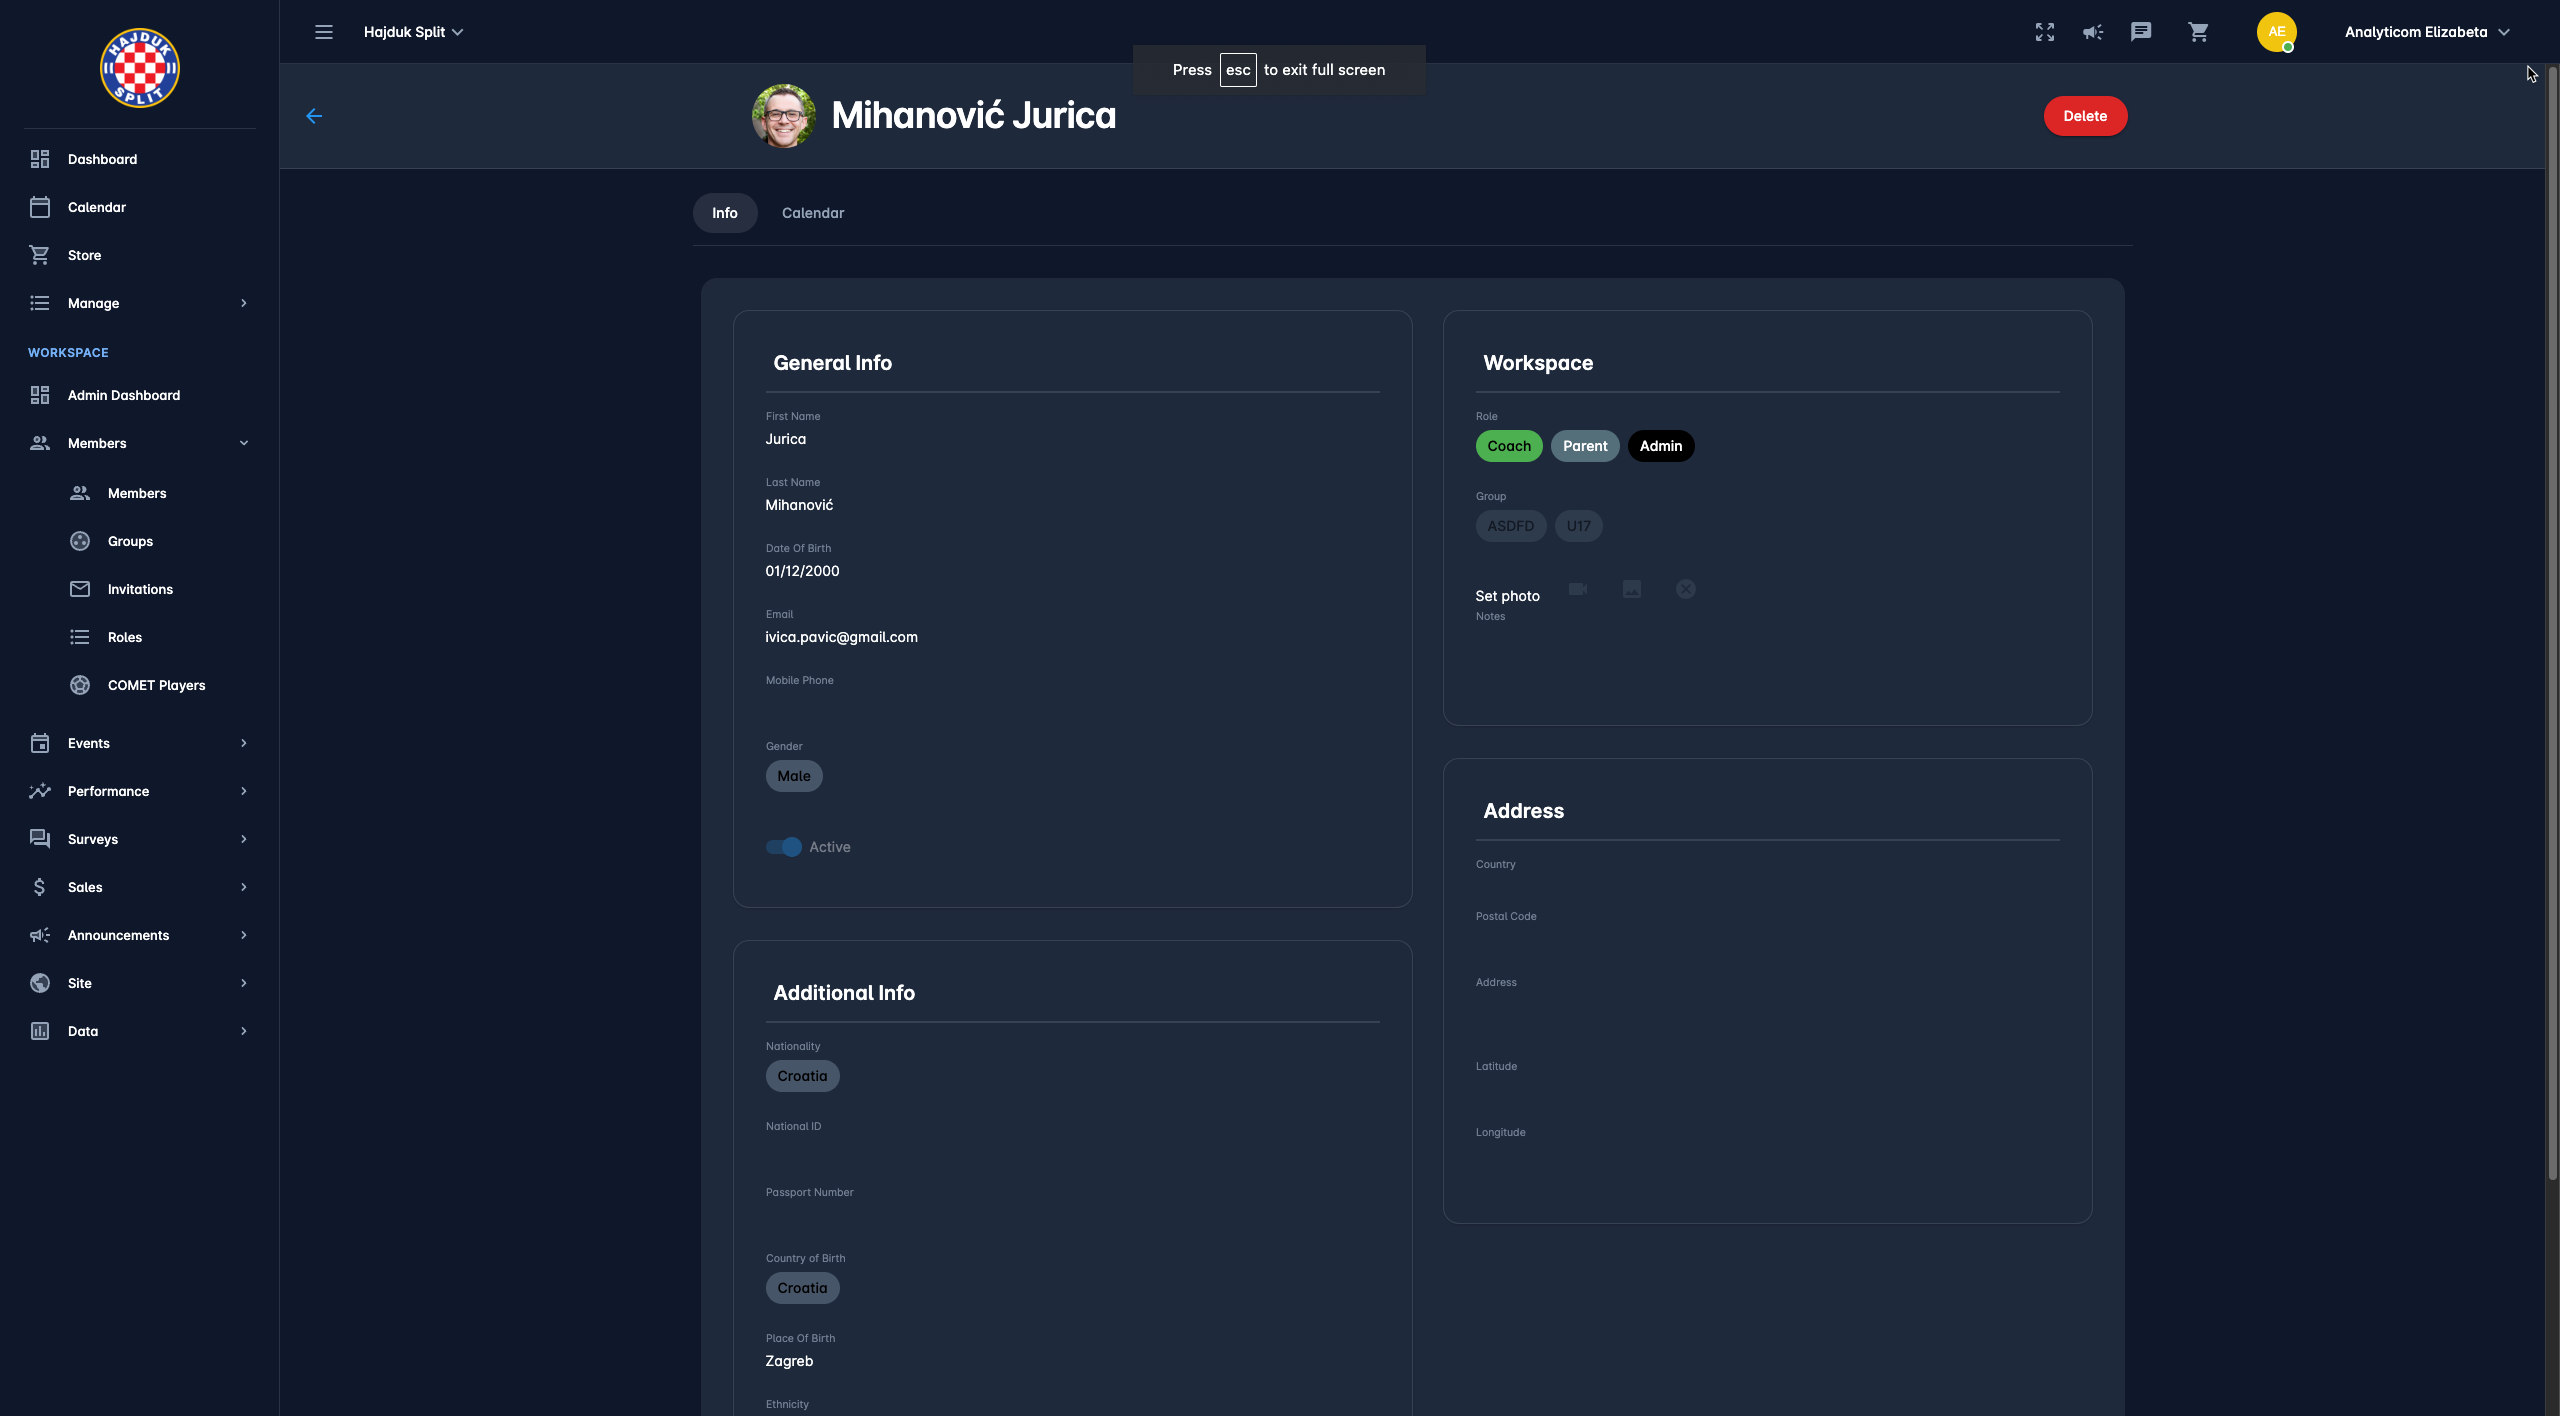Switch to the Calendar tab
Viewport: 2560px width, 1416px height.
[x=812, y=213]
